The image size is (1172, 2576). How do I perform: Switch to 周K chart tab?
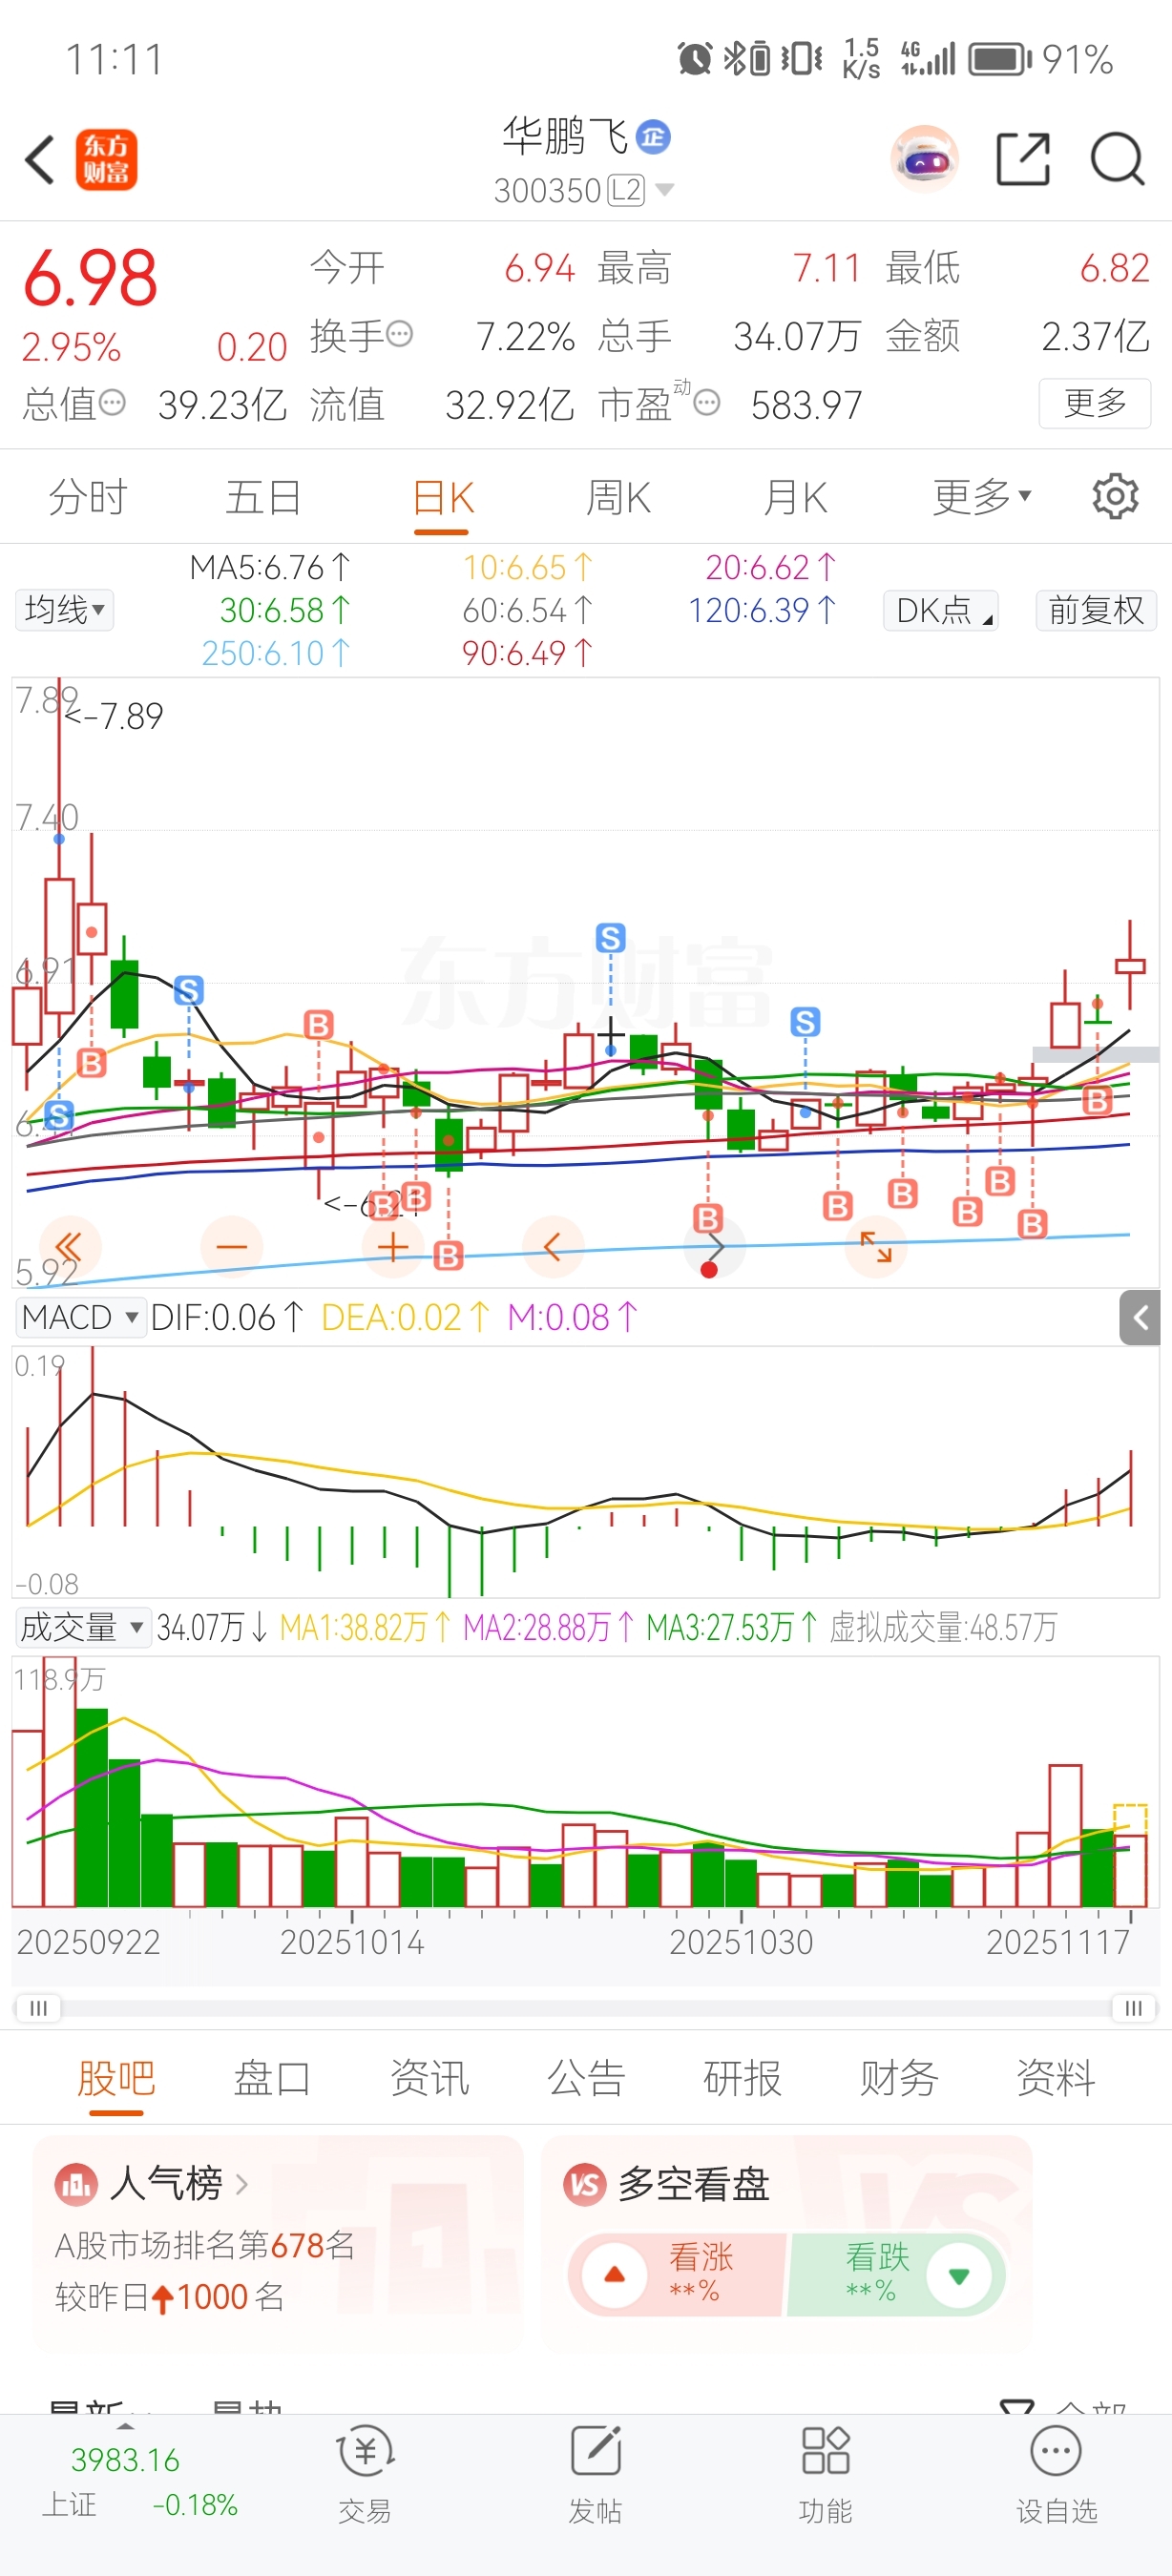(618, 497)
